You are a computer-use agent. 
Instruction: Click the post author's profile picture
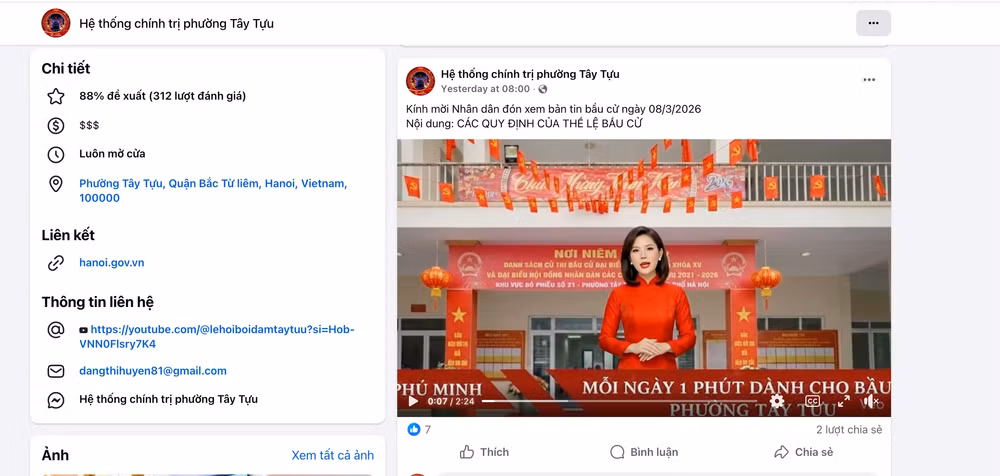pos(420,81)
